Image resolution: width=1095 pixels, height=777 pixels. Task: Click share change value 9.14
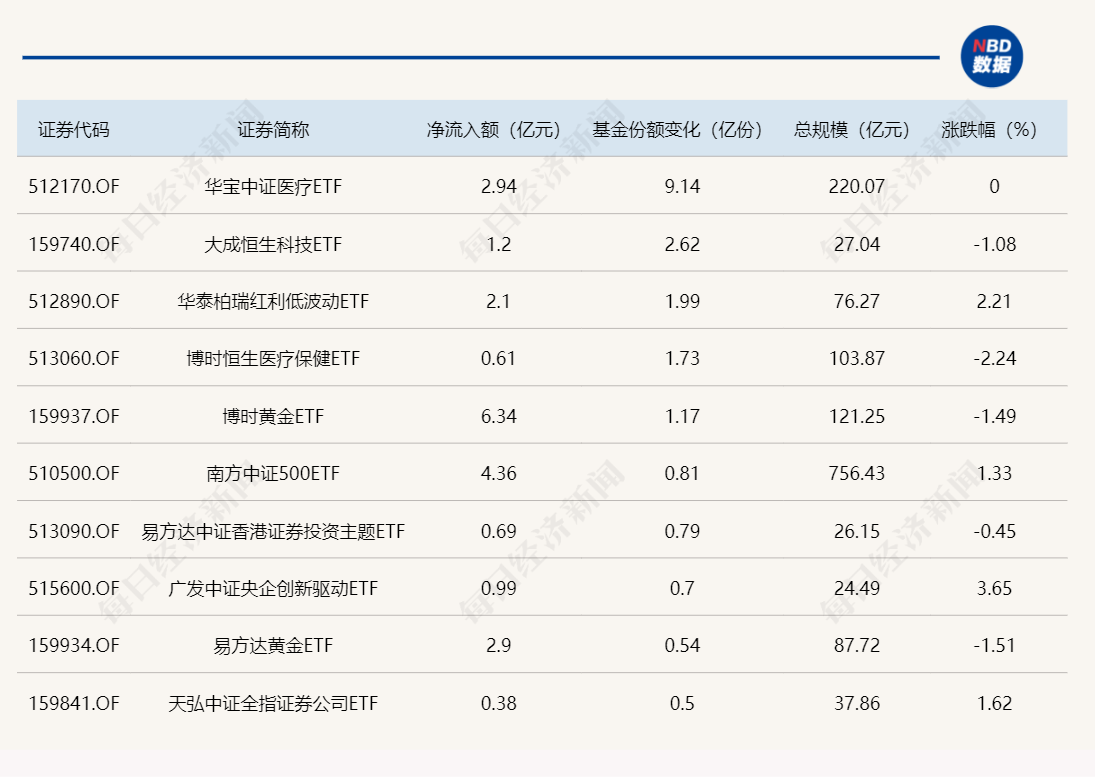682,186
